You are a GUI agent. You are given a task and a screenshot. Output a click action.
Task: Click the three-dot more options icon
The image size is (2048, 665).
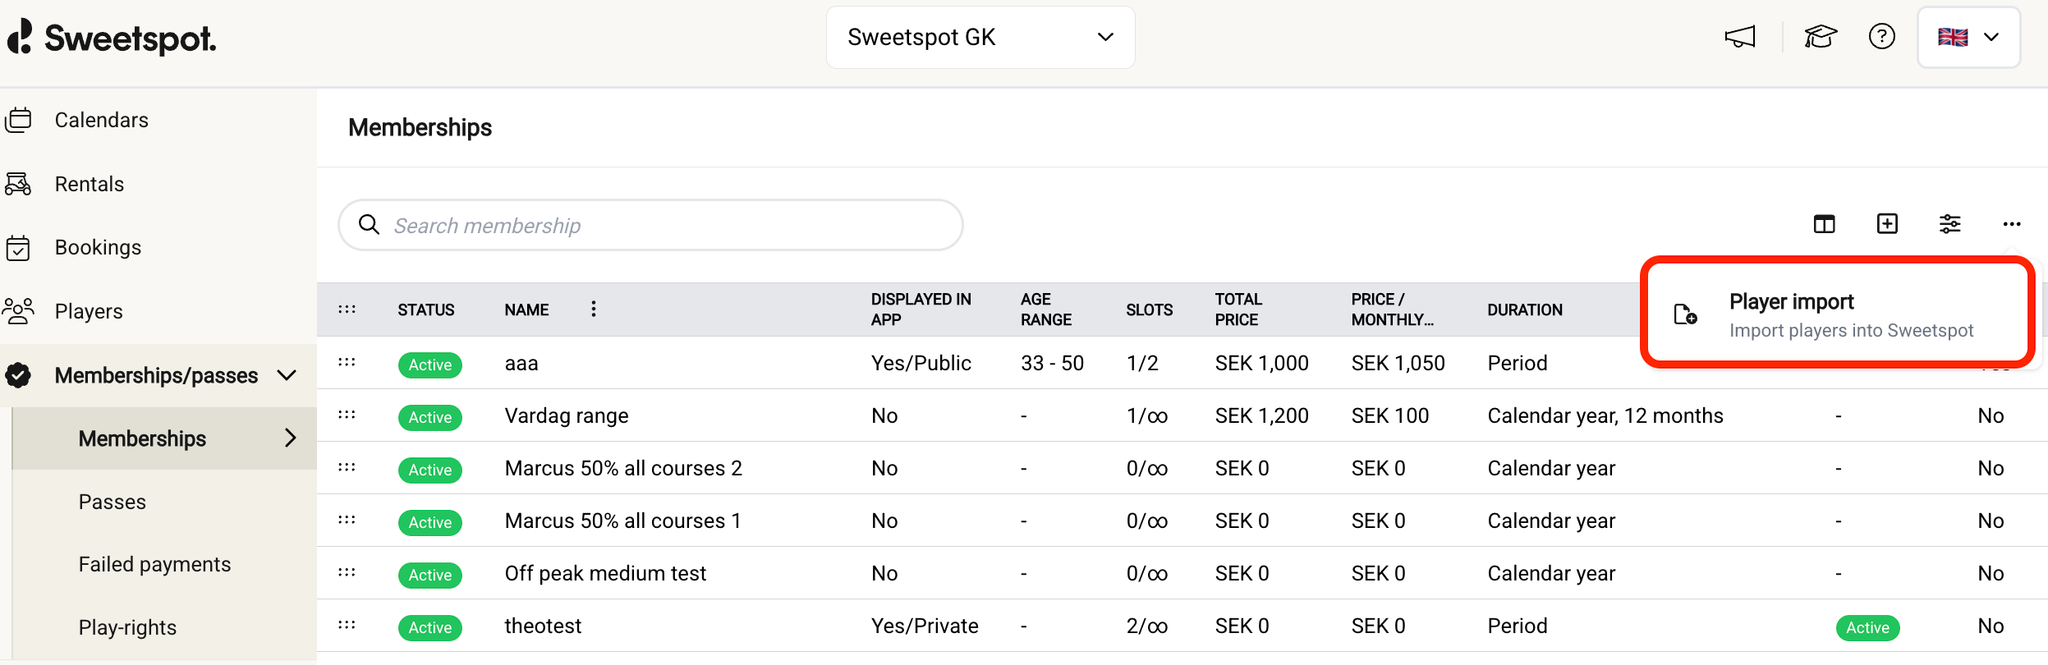click(2012, 224)
